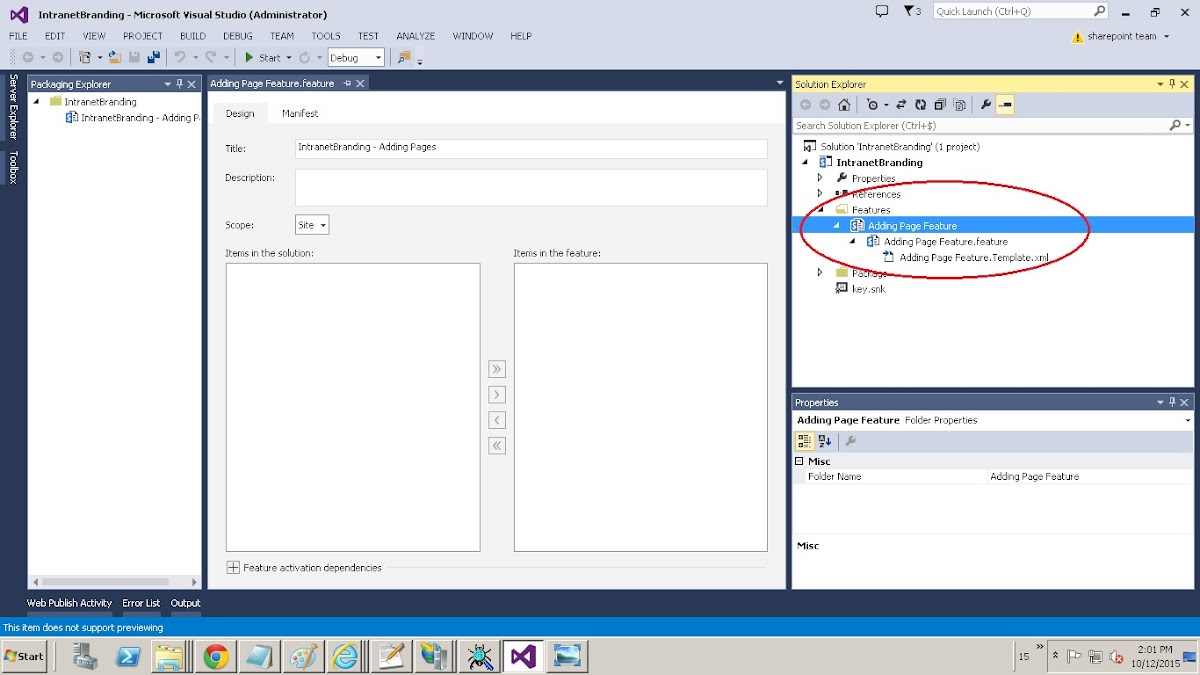This screenshot has height=675, width=1200.
Task: Select Adding Page Feature.Template.xml file
Action: (974, 258)
